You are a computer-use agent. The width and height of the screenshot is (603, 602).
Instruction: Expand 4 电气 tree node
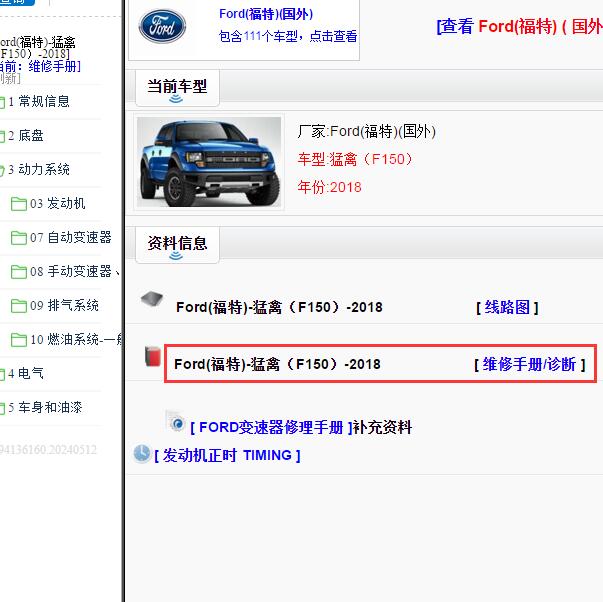tap(25, 373)
